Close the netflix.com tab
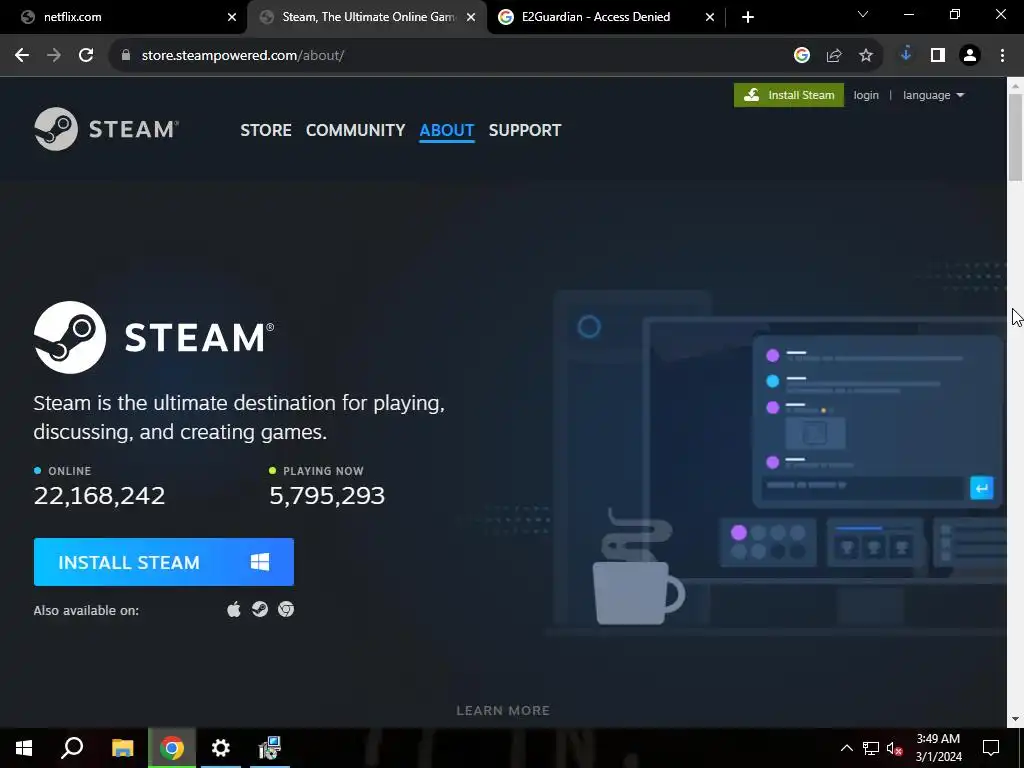 coord(232,18)
